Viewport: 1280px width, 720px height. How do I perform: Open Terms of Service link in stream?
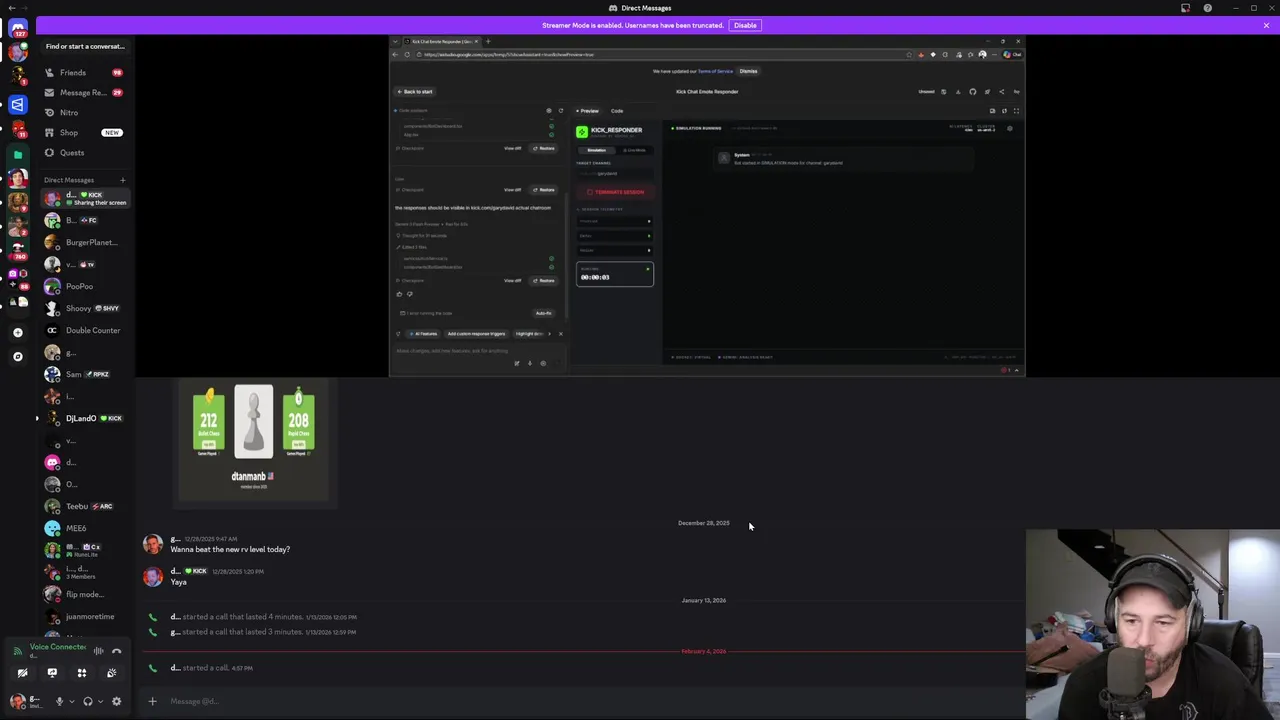coord(715,71)
